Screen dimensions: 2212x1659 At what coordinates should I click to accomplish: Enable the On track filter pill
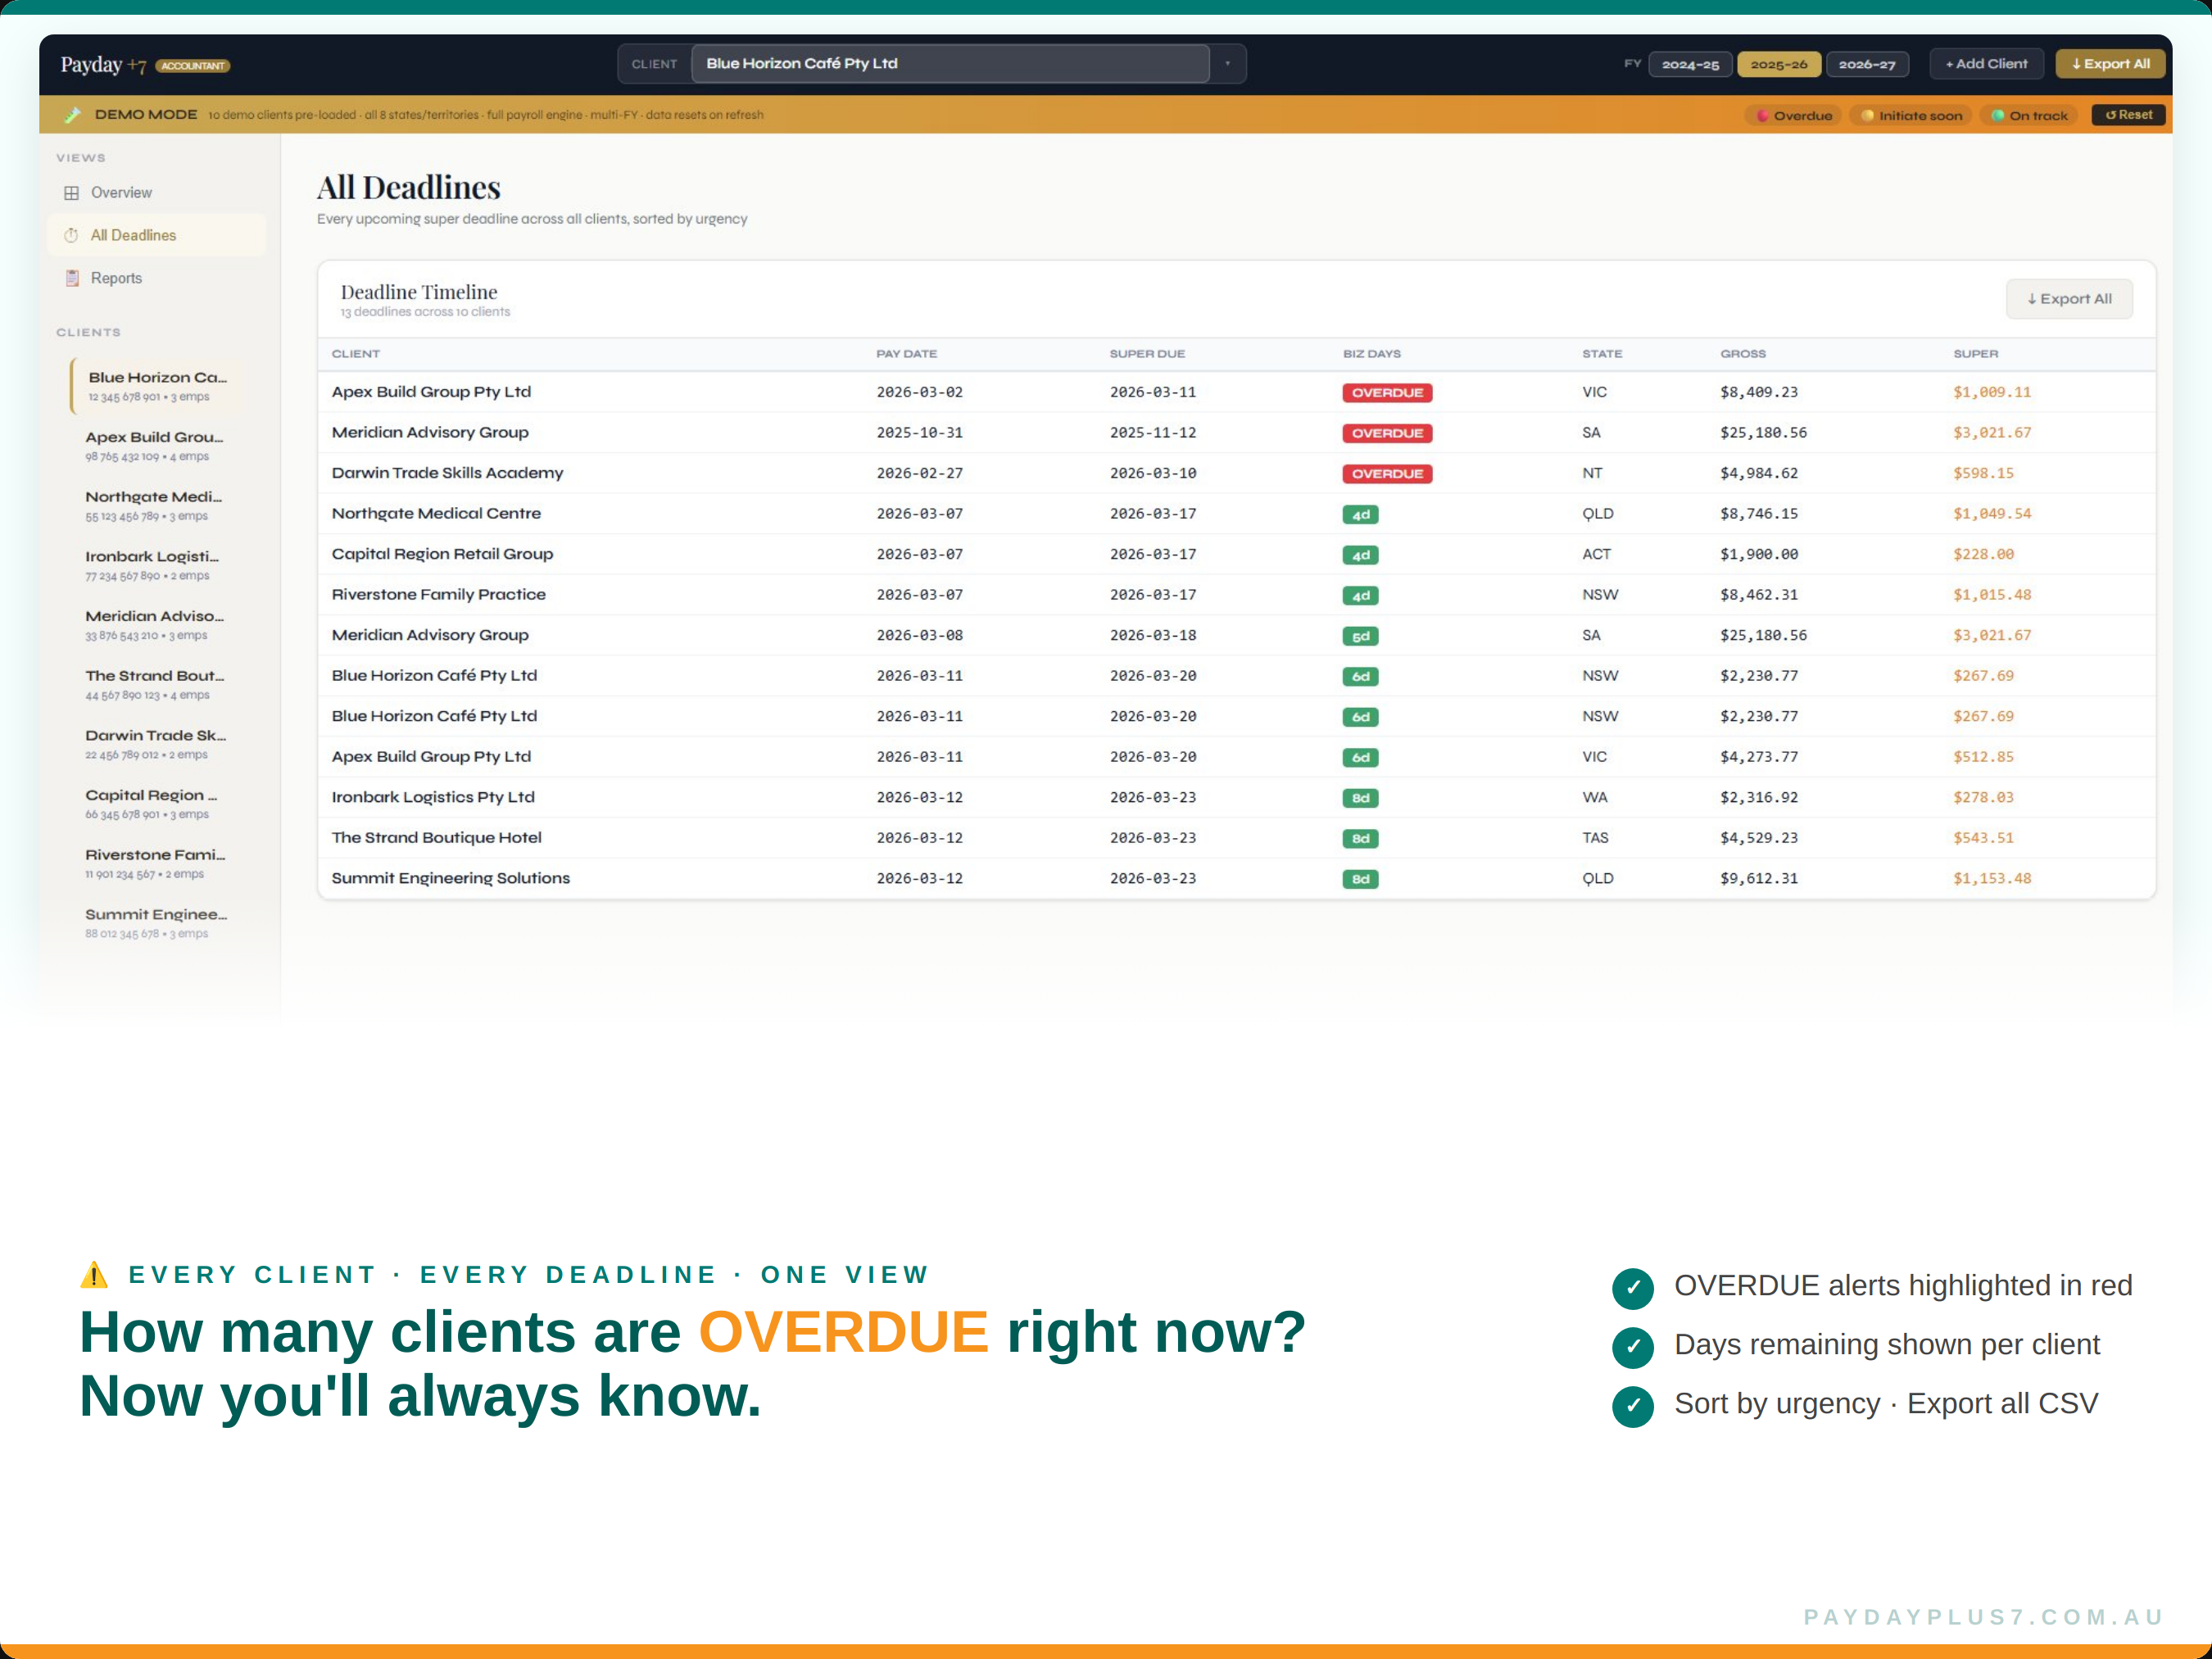pos(2028,115)
